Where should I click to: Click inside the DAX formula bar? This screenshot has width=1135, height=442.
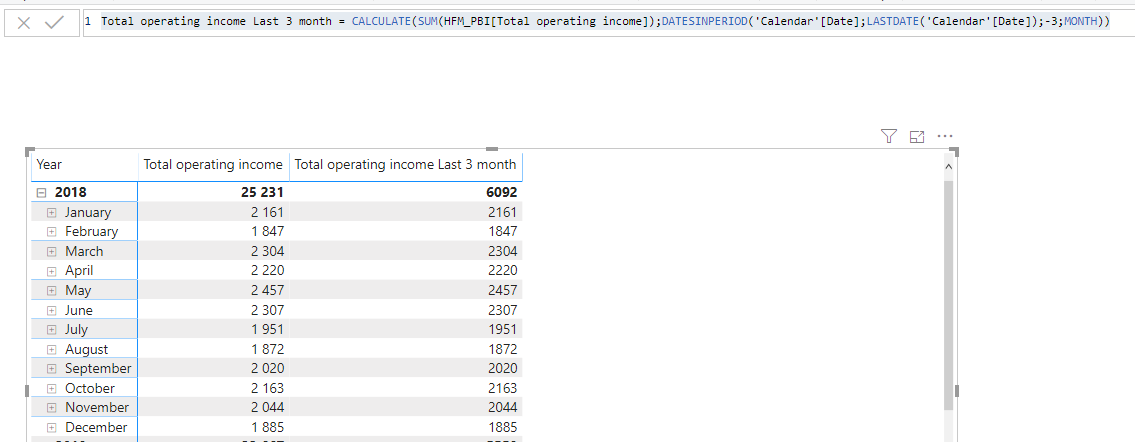tap(608, 22)
